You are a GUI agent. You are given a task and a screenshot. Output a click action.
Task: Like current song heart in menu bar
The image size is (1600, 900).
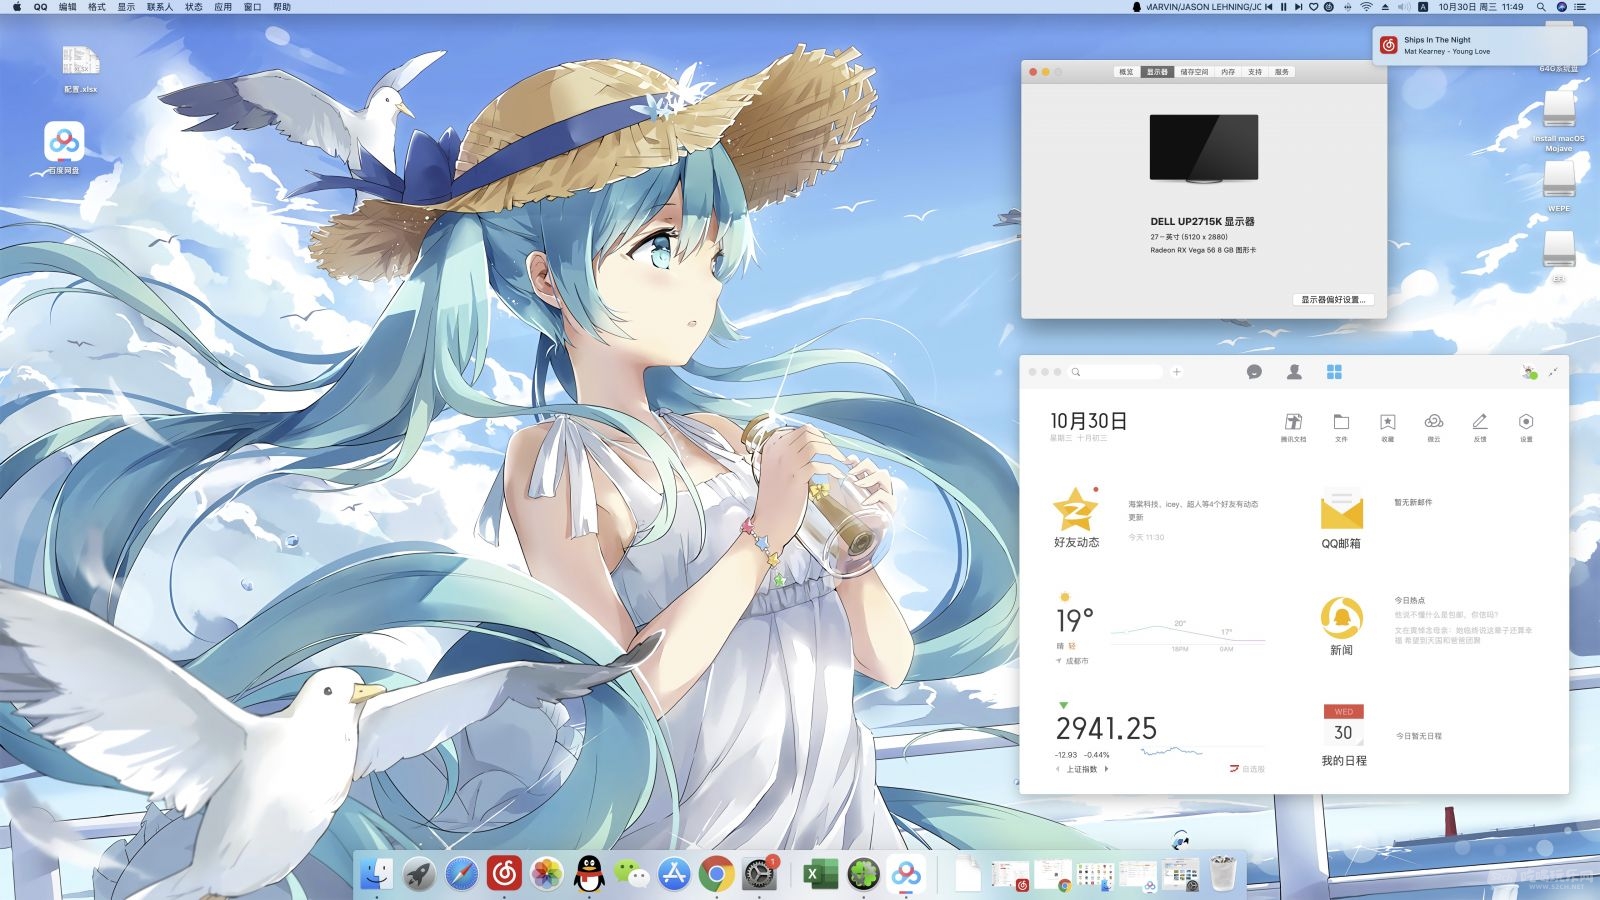[x=1314, y=7]
